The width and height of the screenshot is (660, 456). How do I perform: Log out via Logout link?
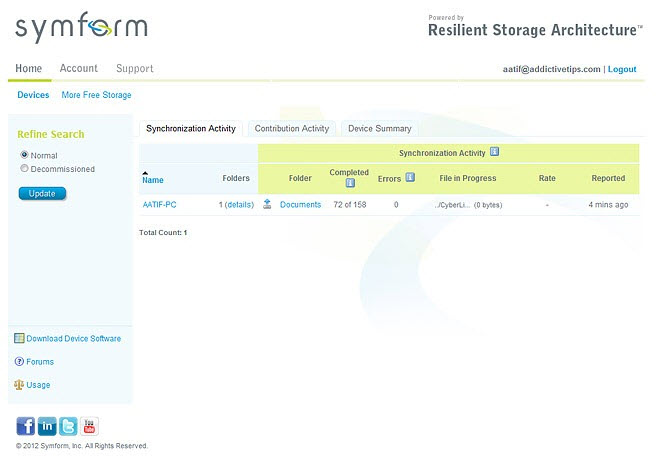coord(622,69)
